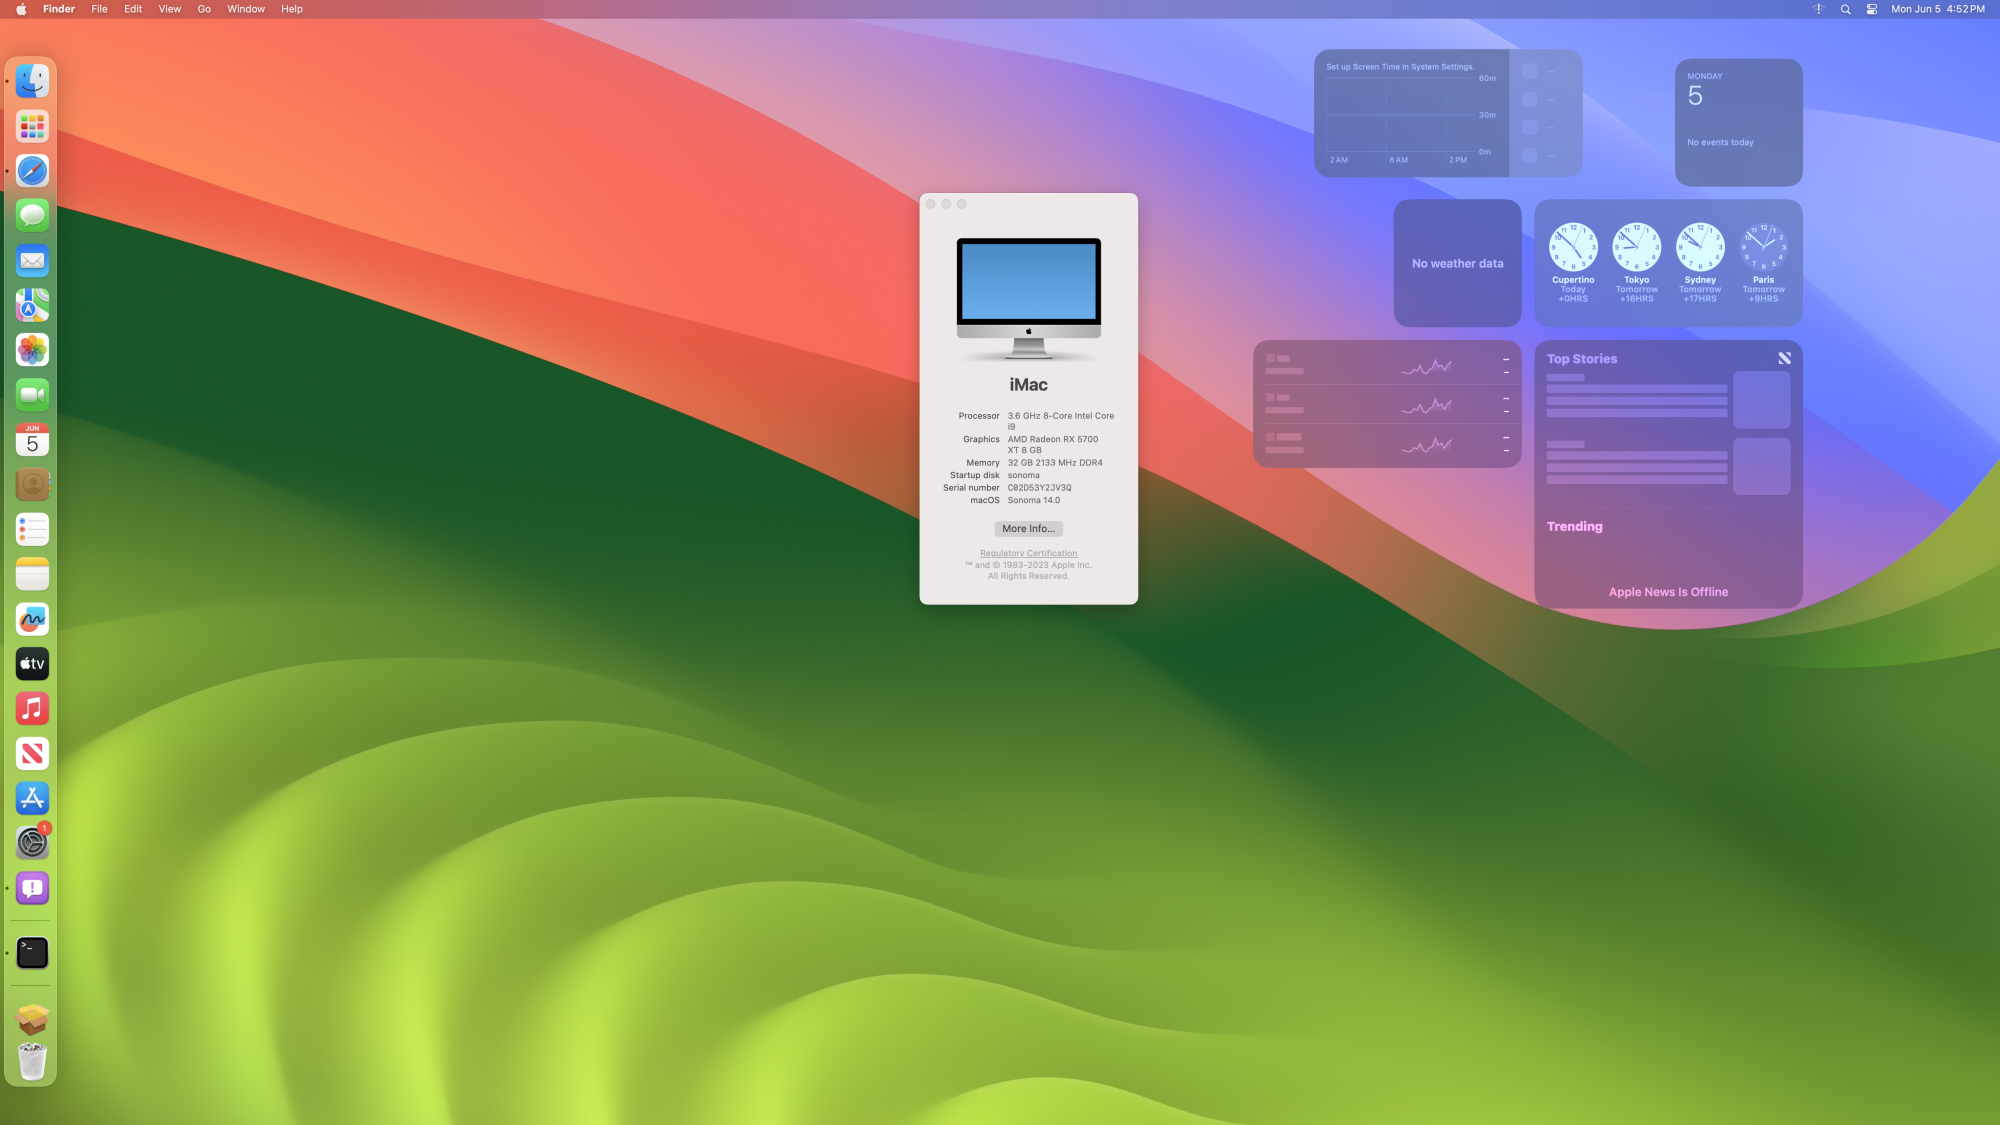The image size is (2000, 1125).
Task: Open the Trash in the Dock
Action: pyautogui.click(x=32, y=1062)
